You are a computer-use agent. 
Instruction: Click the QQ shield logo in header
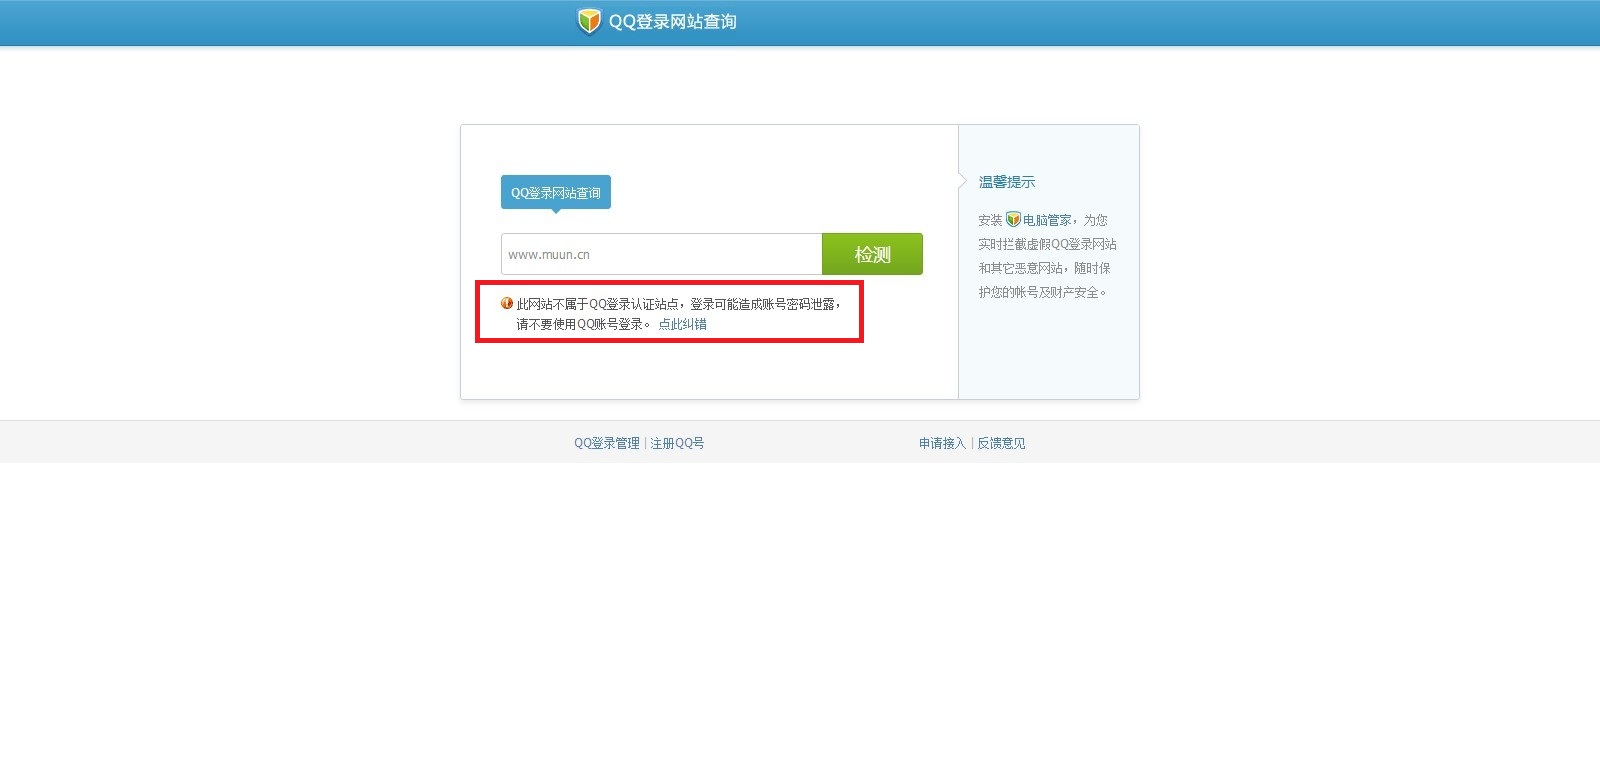589,21
